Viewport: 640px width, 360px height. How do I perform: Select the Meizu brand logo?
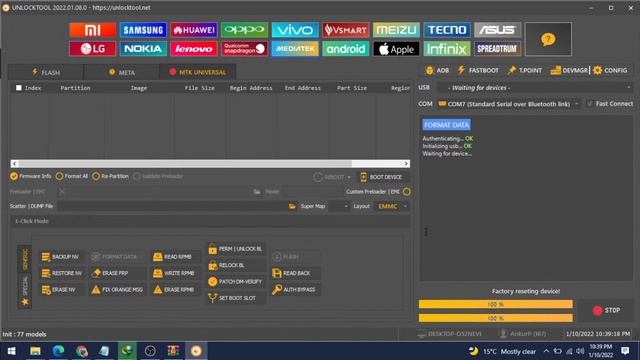(396, 30)
